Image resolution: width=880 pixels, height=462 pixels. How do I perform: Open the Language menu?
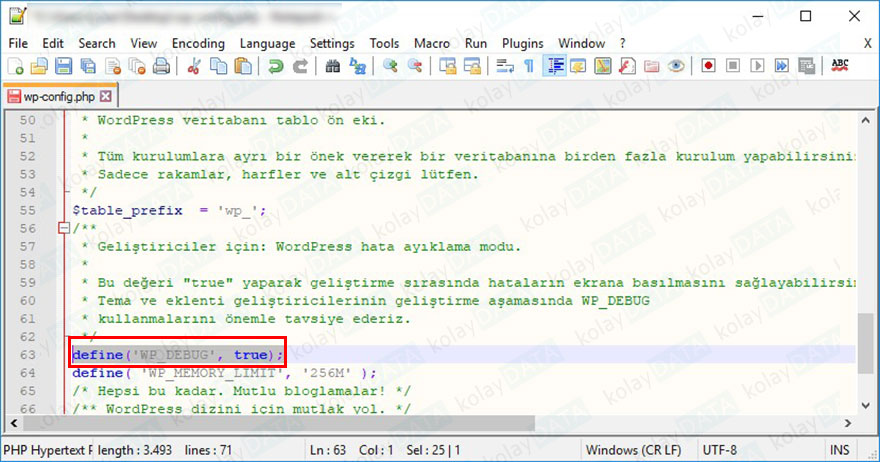(x=267, y=43)
